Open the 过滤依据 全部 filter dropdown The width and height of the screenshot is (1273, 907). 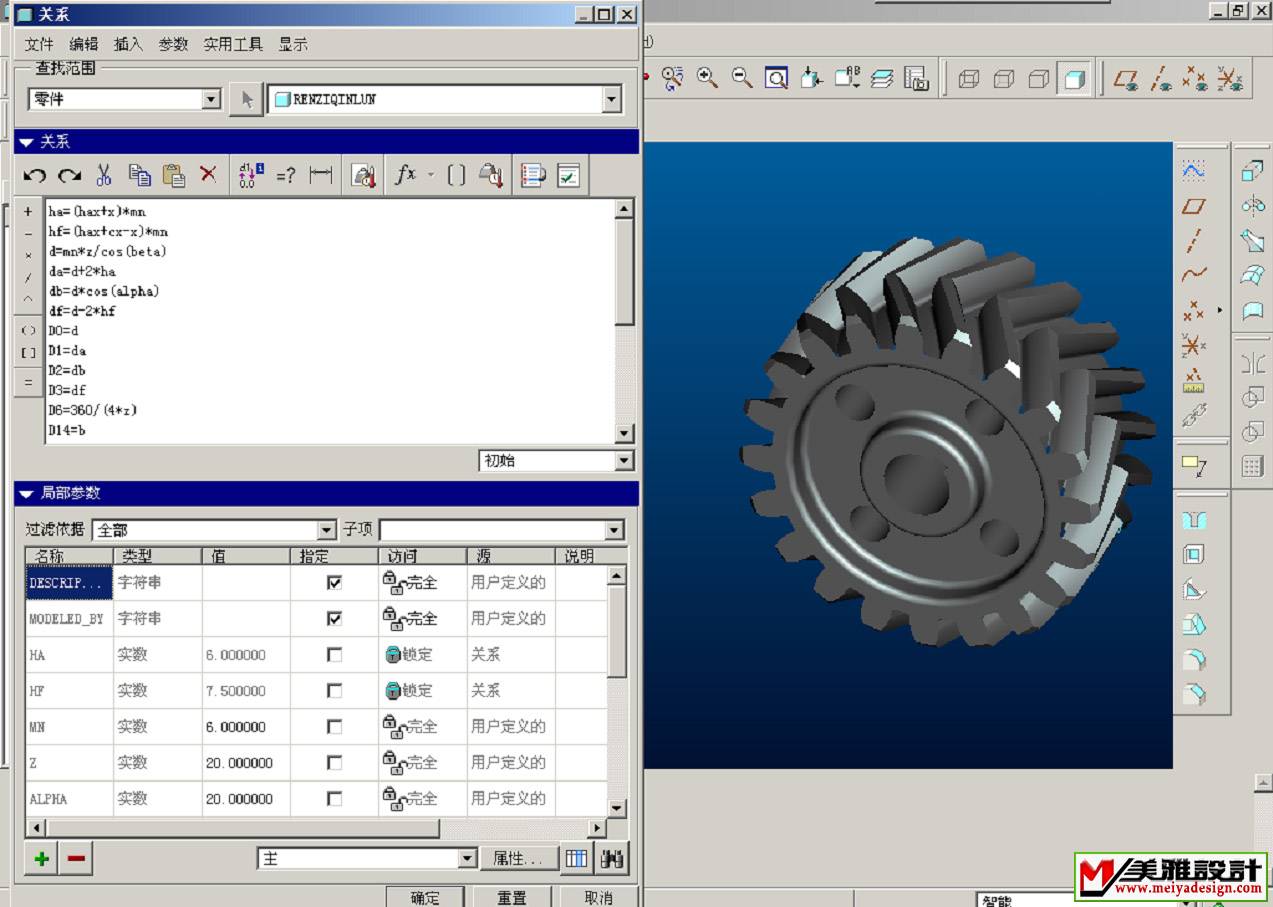326,530
